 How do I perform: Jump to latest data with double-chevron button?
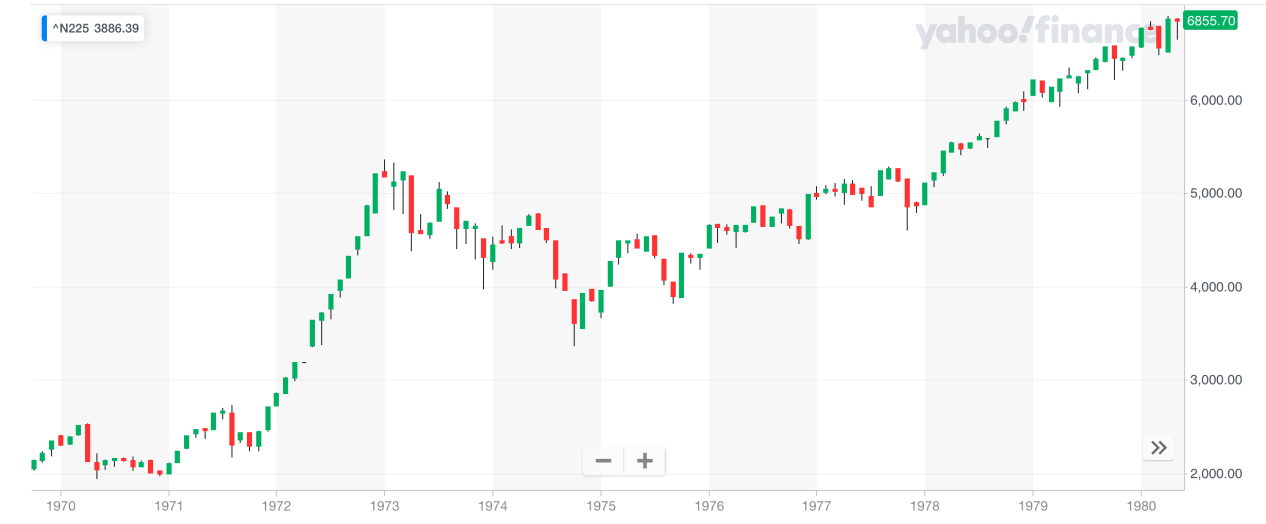point(1158,448)
